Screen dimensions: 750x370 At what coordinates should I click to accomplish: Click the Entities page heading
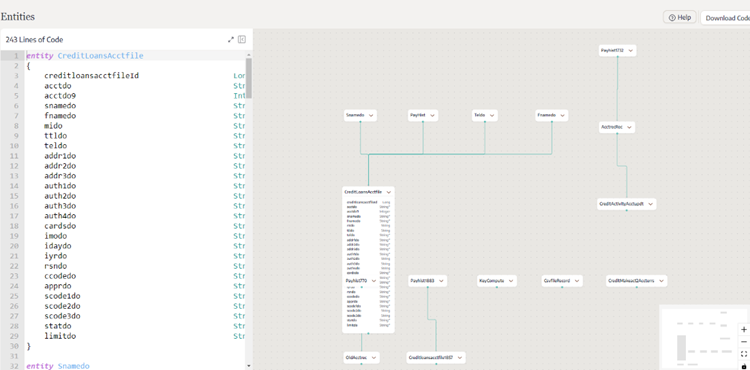point(18,17)
